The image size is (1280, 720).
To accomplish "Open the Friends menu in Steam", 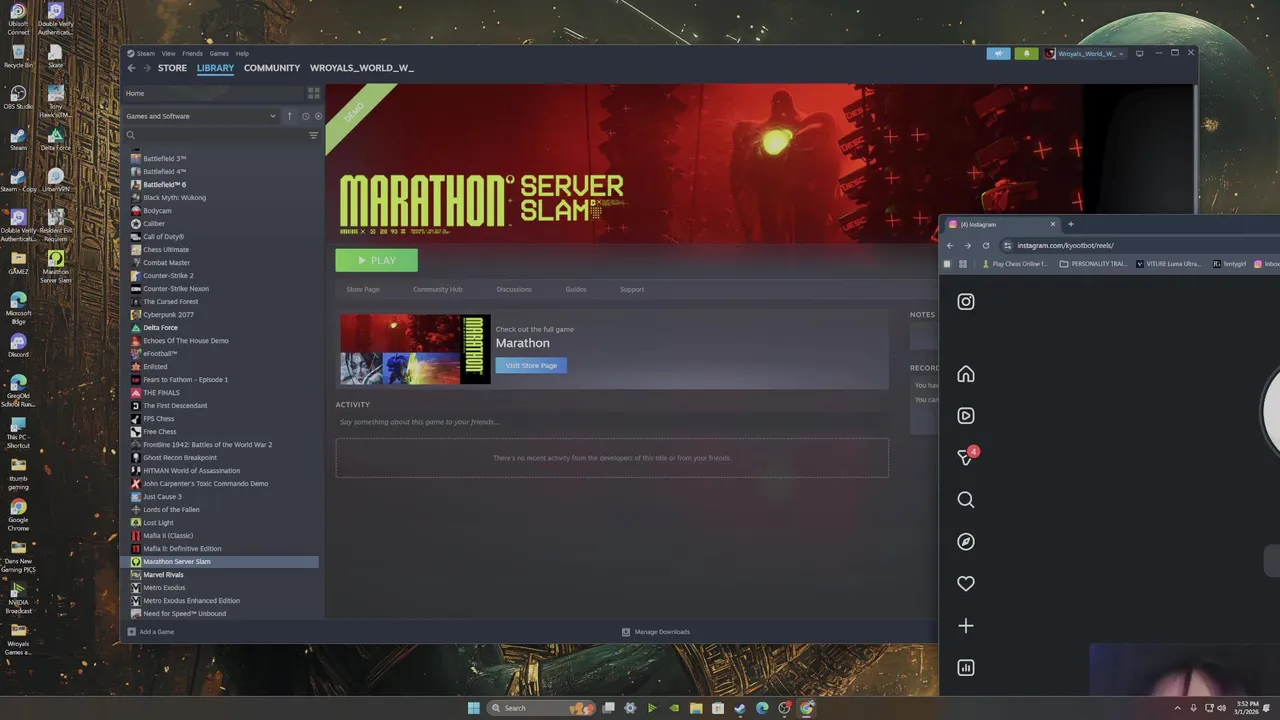I will pyautogui.click(x=192, y=53).
